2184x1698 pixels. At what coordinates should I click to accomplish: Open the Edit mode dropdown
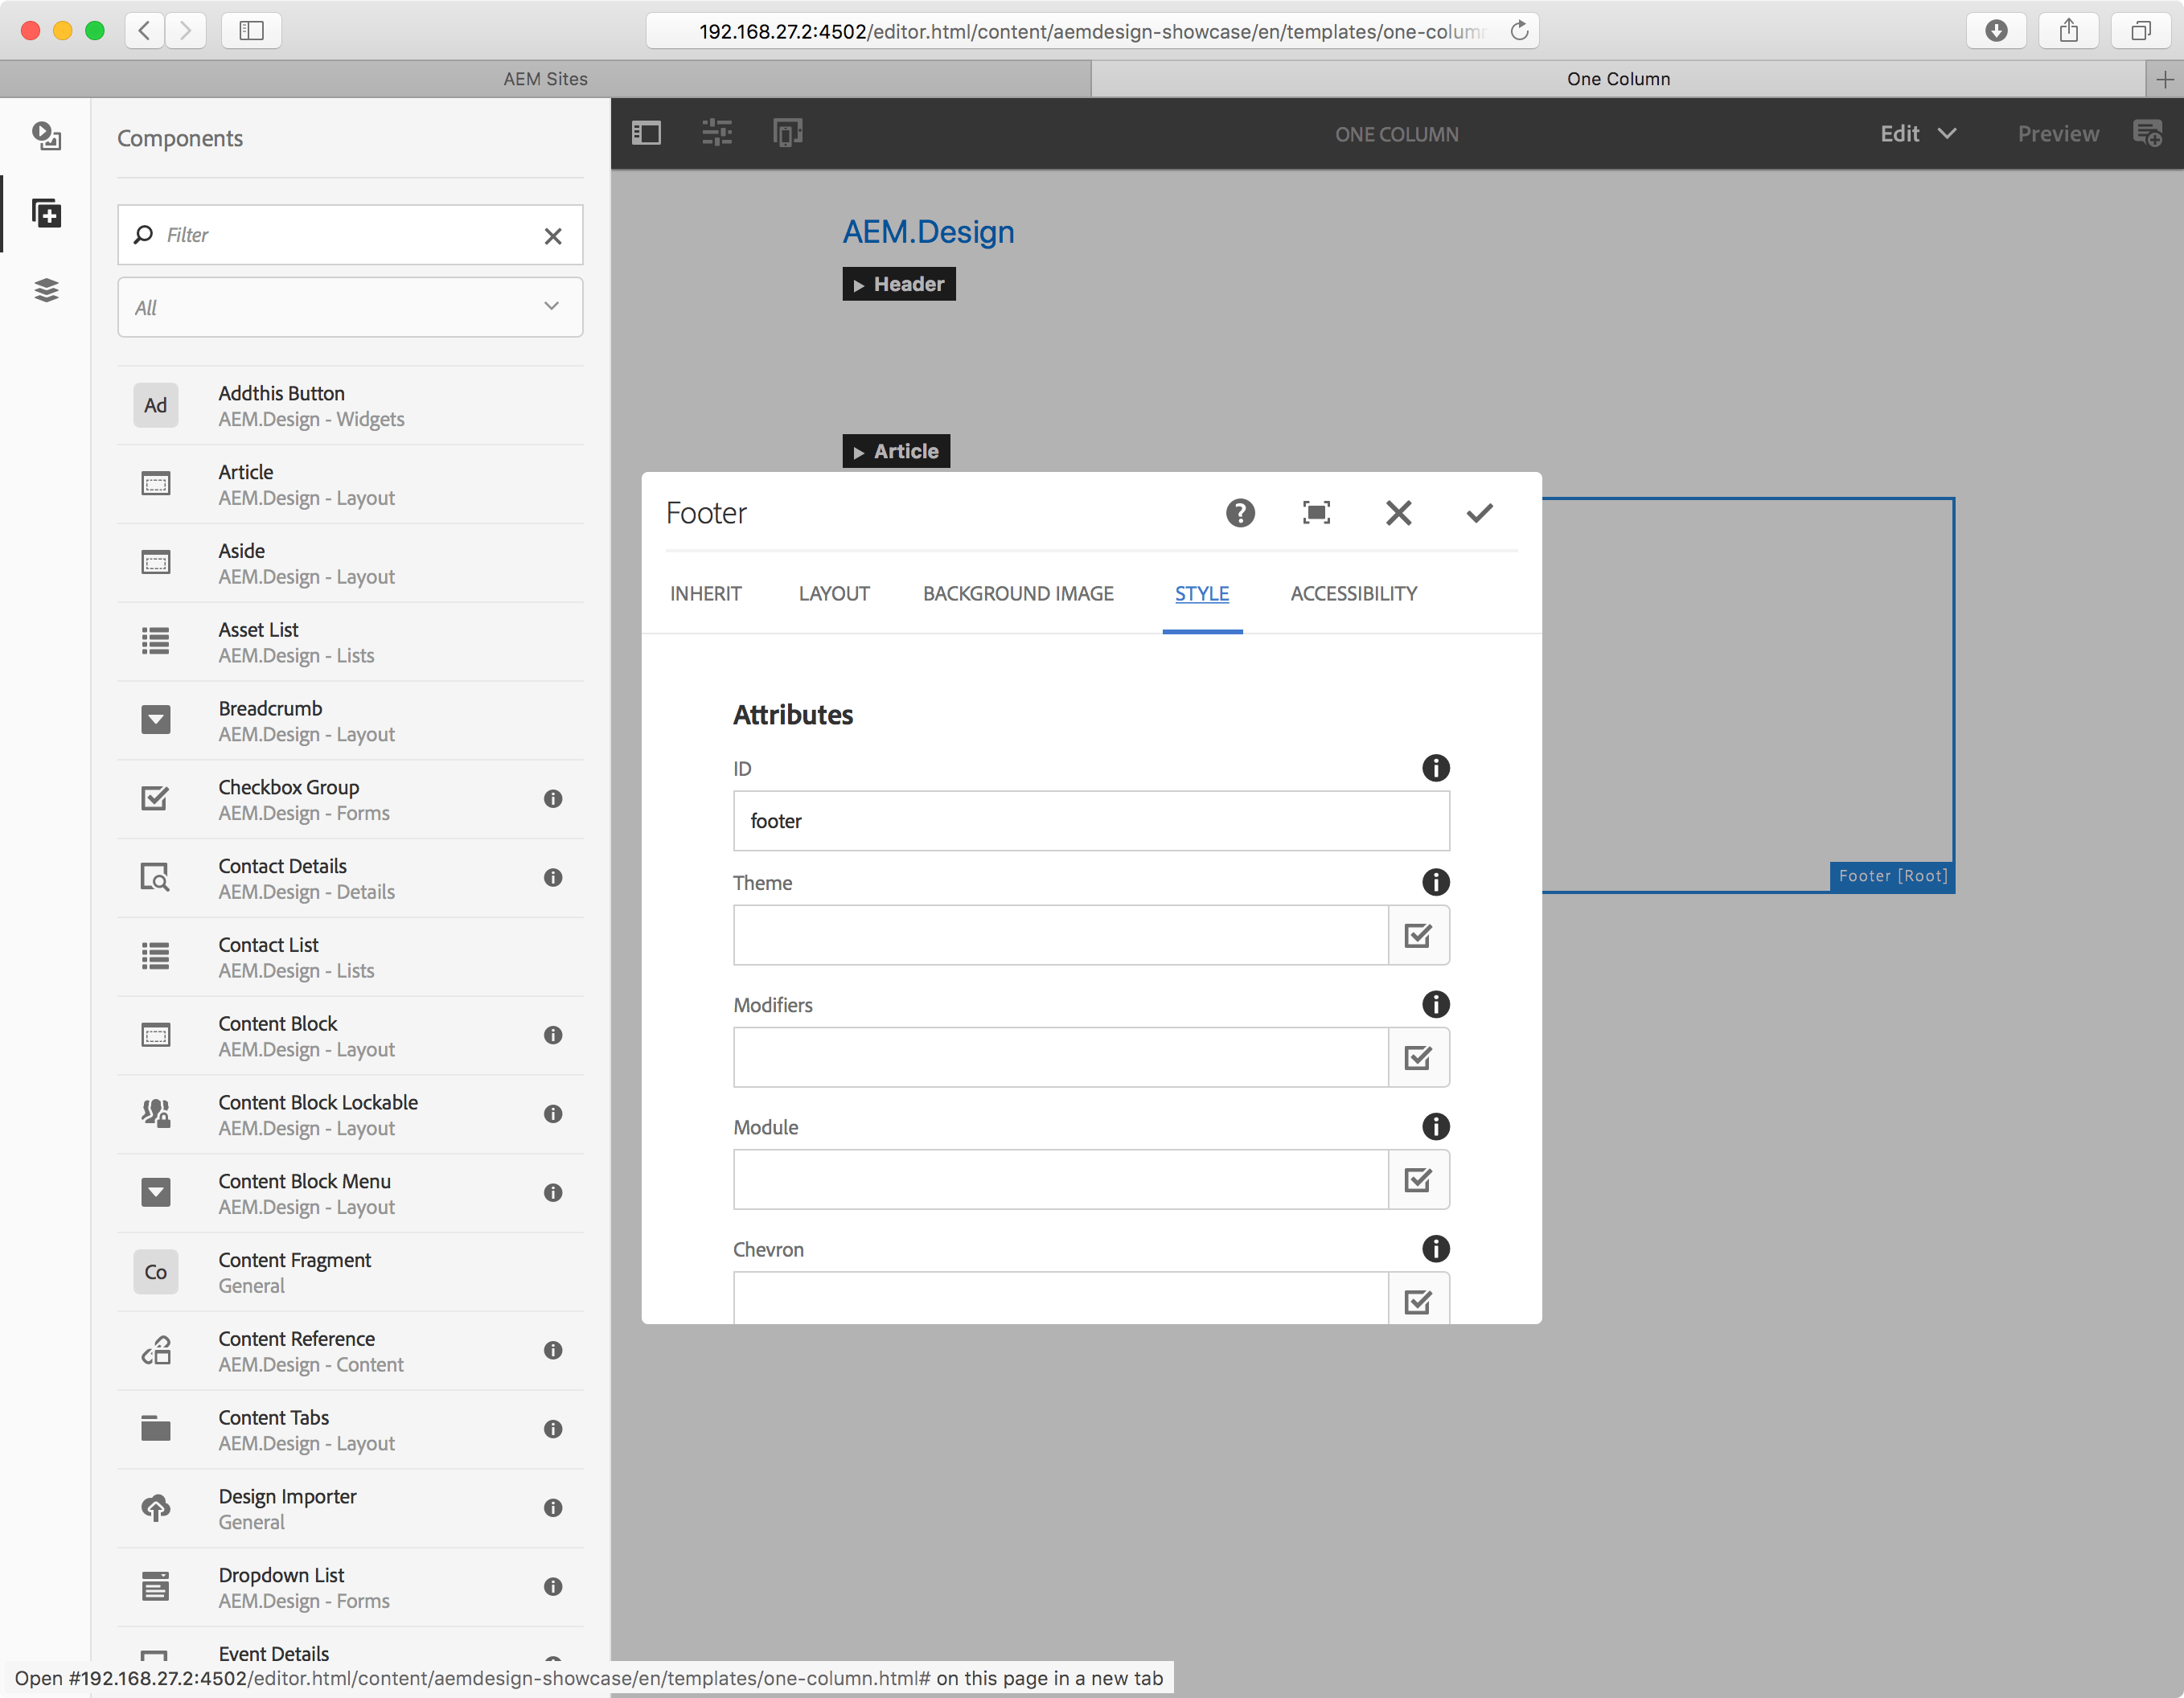pyautogui.click(x=1916, y=133)
